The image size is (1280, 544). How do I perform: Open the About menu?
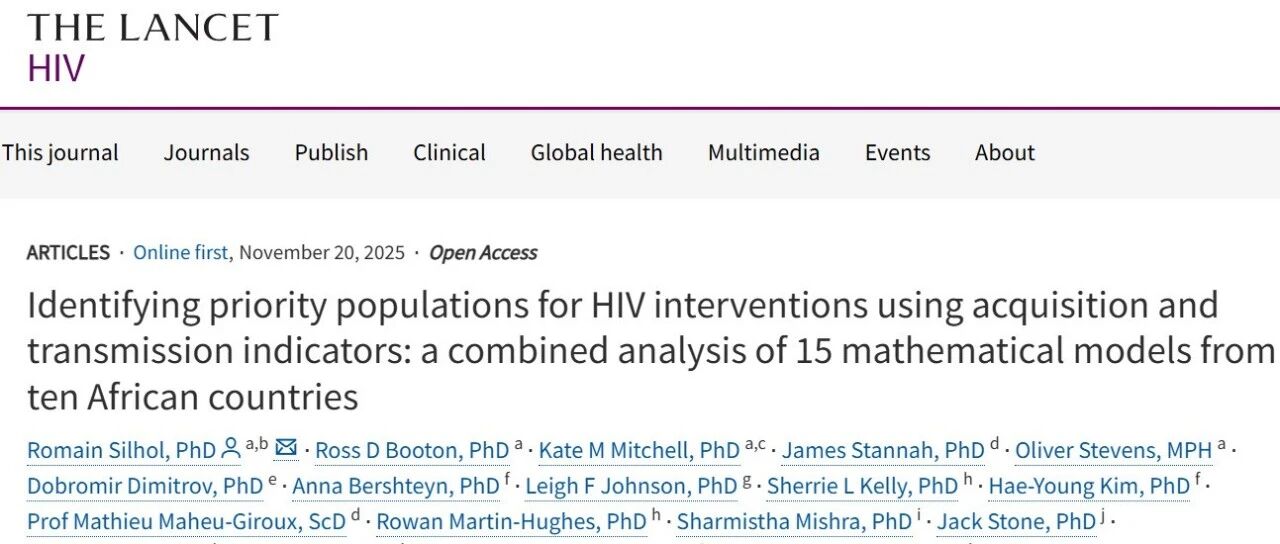click(x=1004, y=153)
